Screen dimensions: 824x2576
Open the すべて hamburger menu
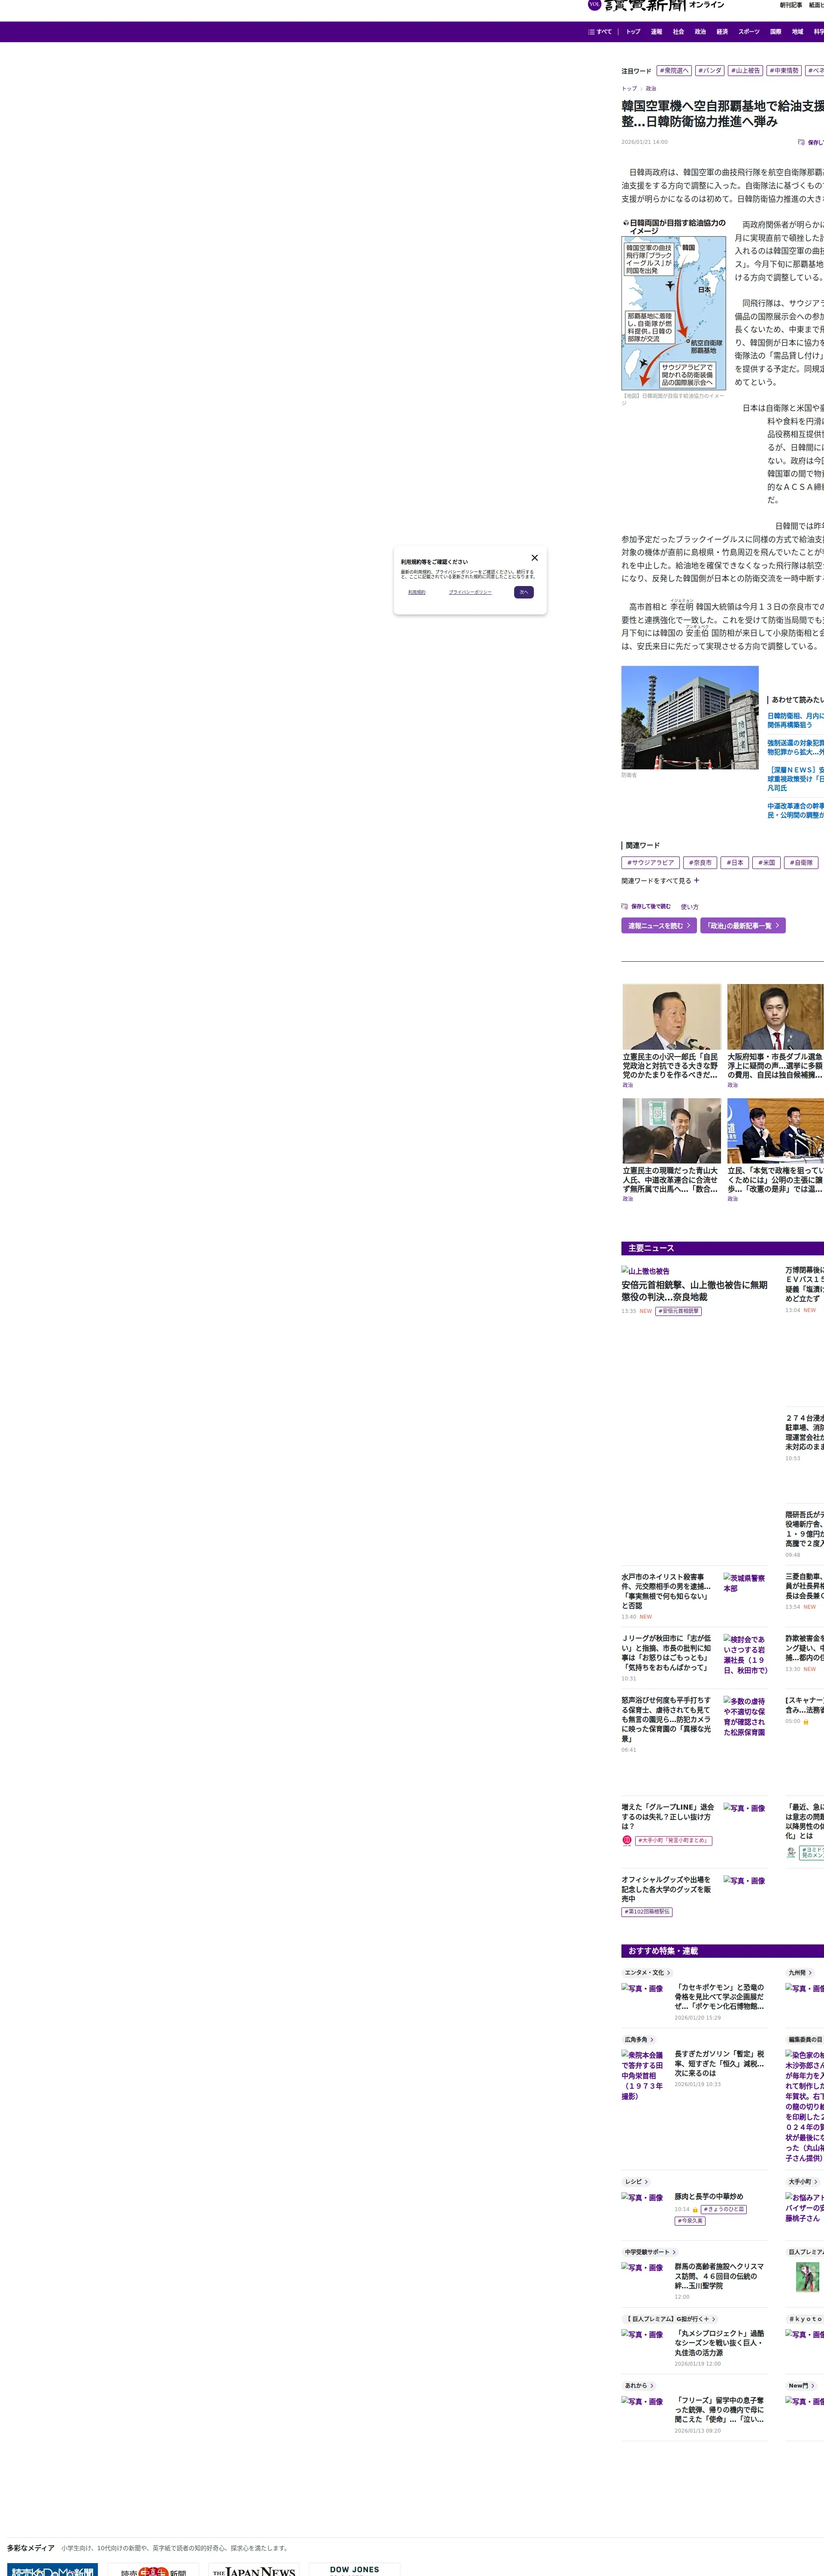pyautogui.click(x=600, y=32)
